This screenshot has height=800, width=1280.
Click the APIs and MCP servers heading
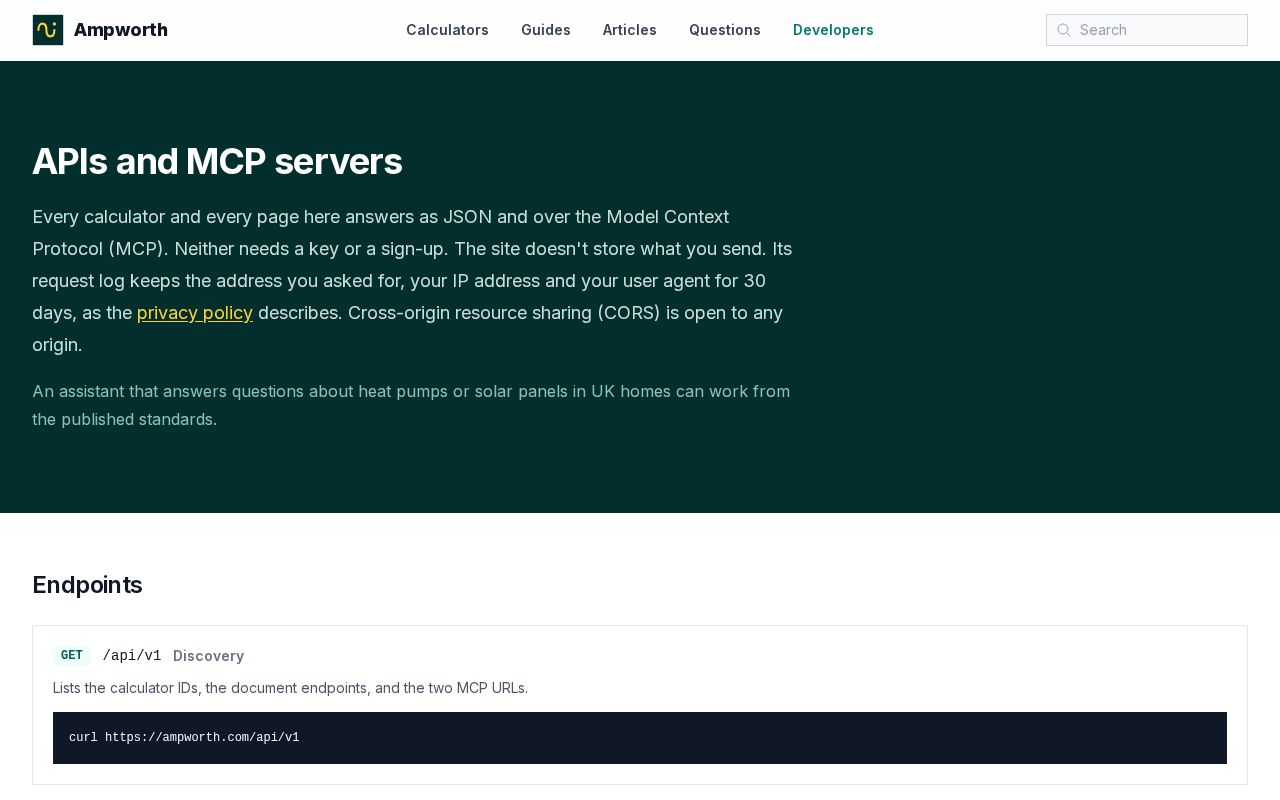click(217, 162)
